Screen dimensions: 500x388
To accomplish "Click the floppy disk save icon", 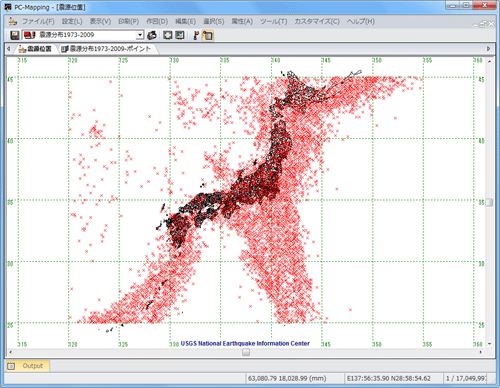I will tap(14, 35).
